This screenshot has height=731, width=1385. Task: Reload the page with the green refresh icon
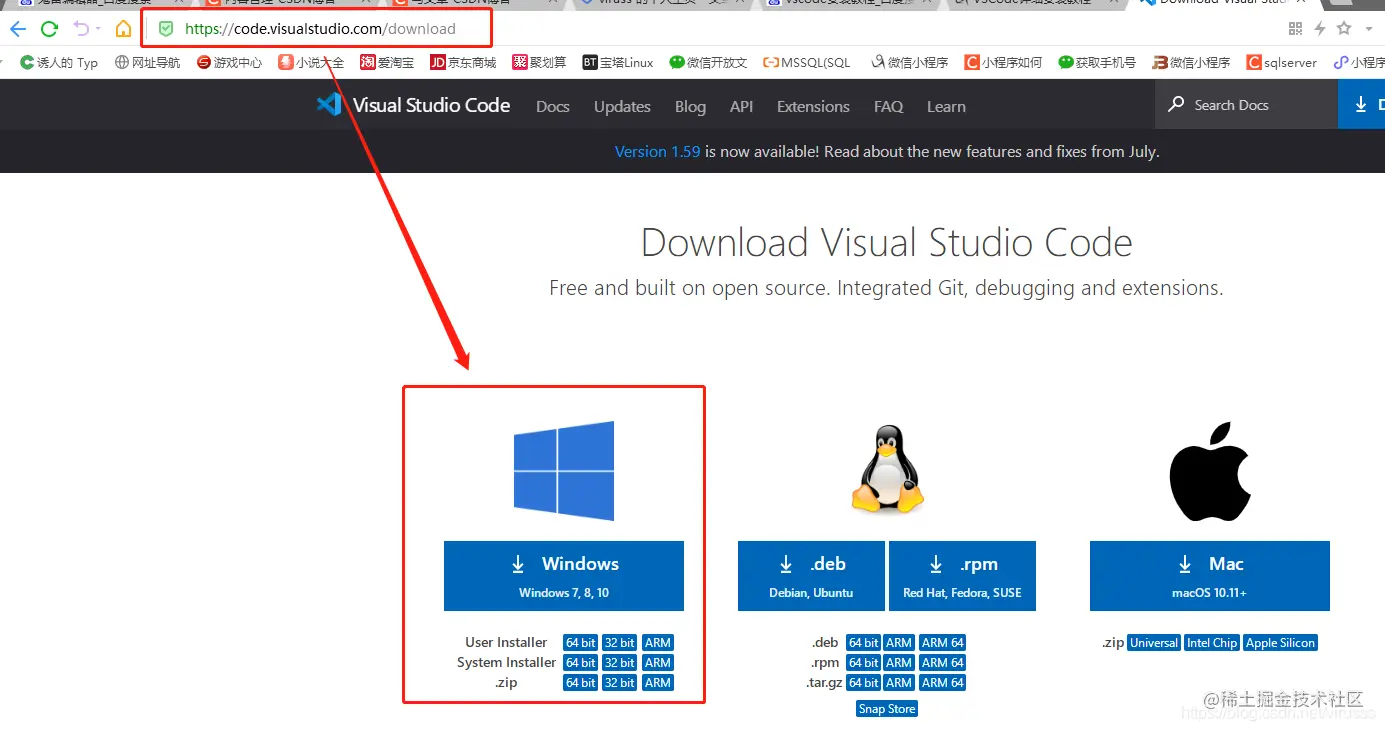(x=49, y=29)
